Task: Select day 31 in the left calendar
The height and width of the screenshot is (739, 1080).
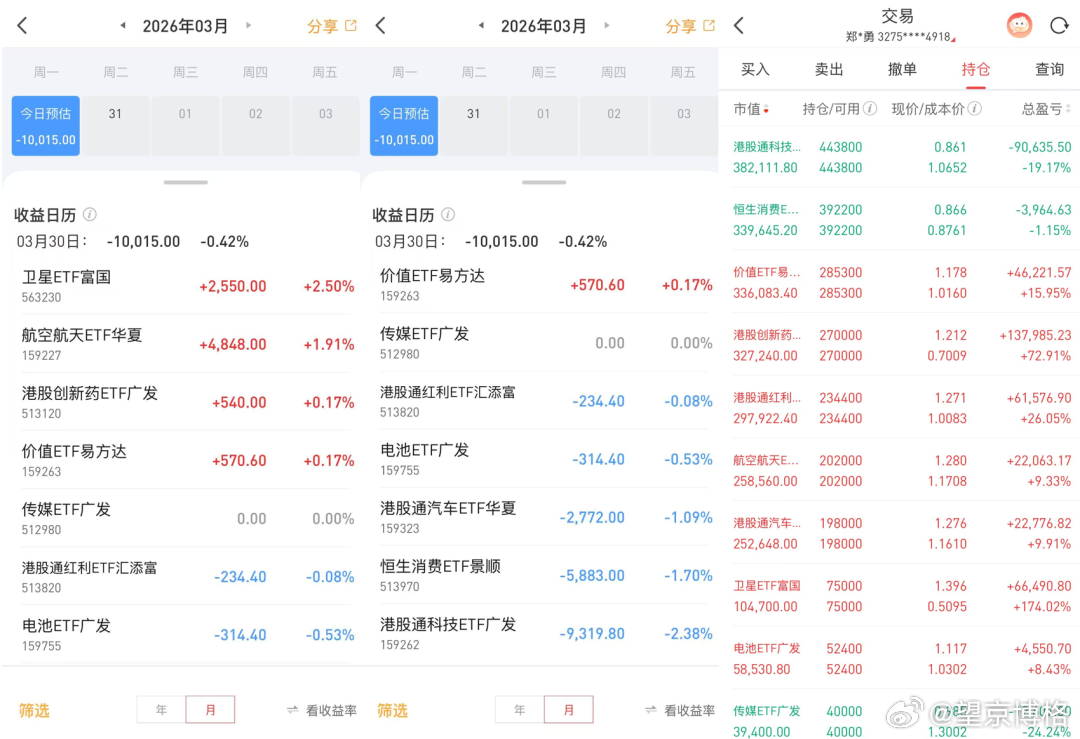Action: point(115,125)
